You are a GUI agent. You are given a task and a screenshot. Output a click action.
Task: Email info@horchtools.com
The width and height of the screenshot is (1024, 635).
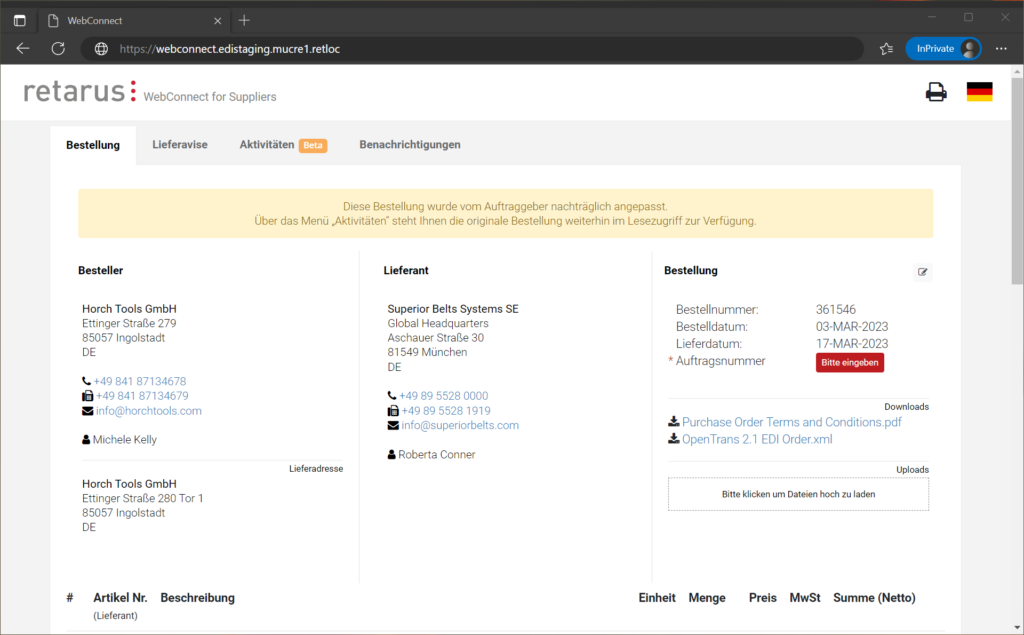coord(149,411)
